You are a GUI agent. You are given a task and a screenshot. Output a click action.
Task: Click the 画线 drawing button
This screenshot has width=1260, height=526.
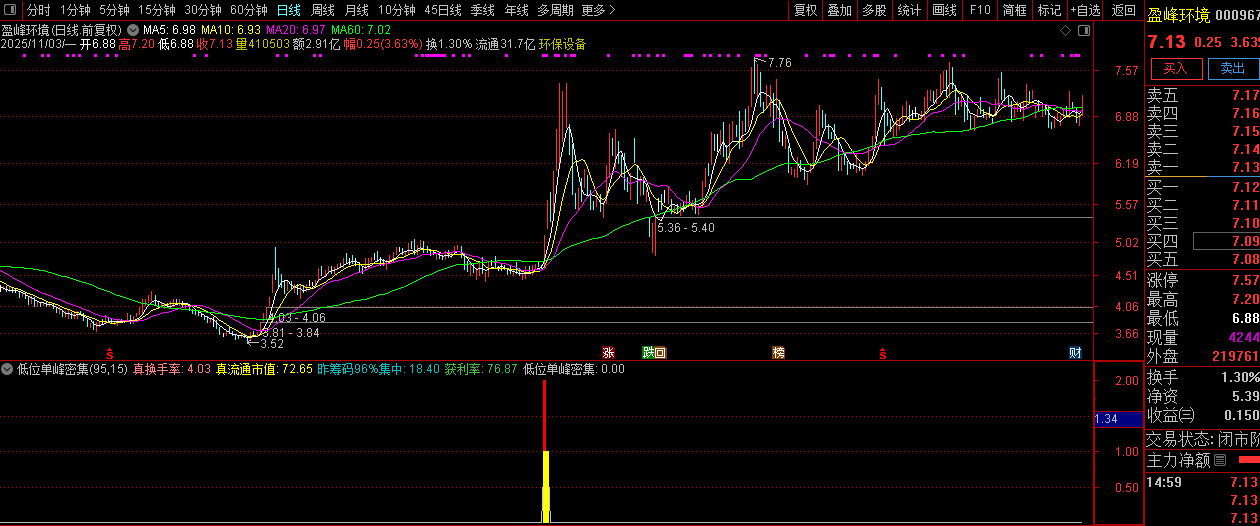pyautogui.click(x=944, y=10)
